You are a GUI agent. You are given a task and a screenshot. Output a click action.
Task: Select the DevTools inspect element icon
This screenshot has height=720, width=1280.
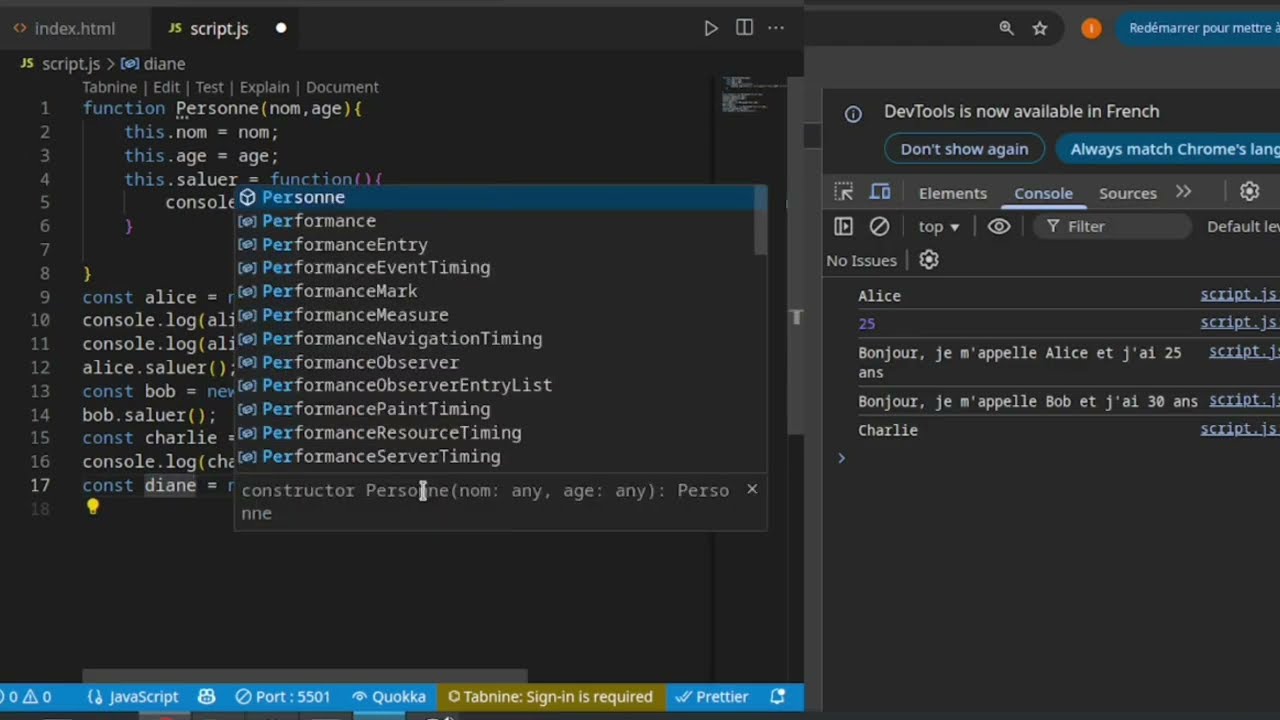[844, 192]
